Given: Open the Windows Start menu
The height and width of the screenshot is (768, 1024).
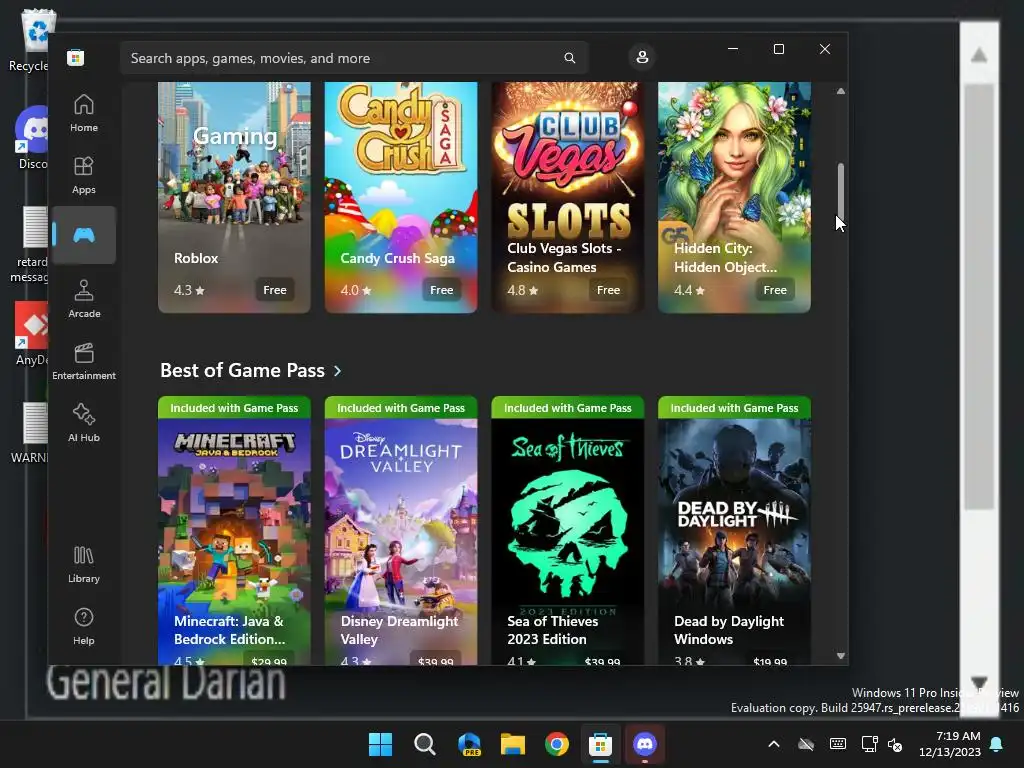Looking at the screenshot, I should [380, 744].
